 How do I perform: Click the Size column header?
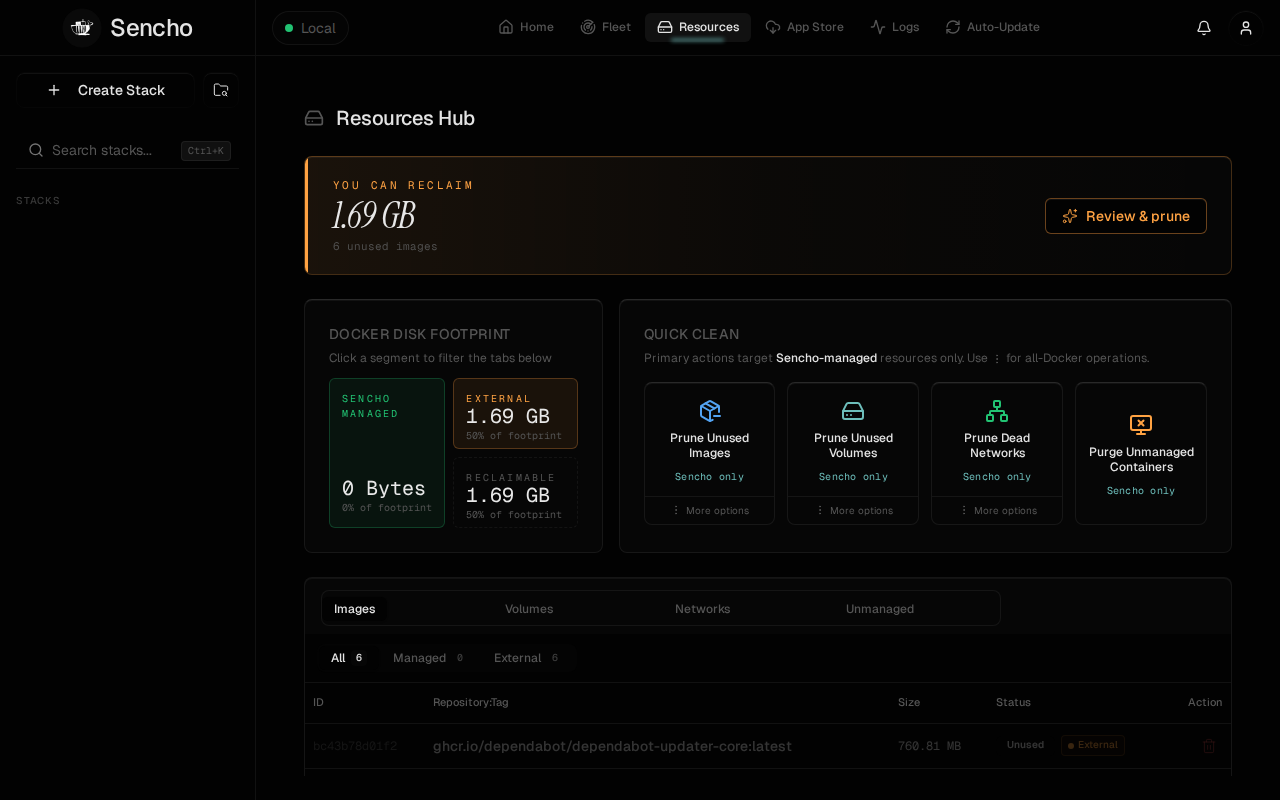909,702
